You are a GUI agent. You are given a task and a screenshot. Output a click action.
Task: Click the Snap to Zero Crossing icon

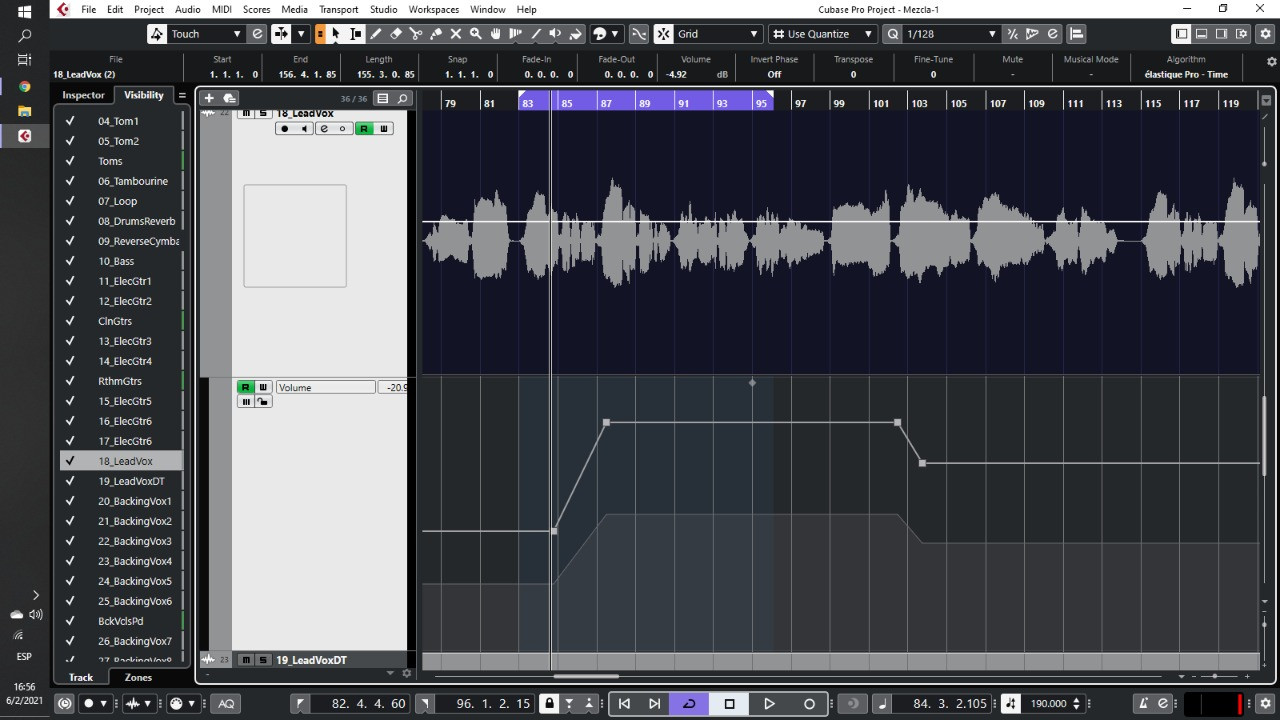[638, 34]
